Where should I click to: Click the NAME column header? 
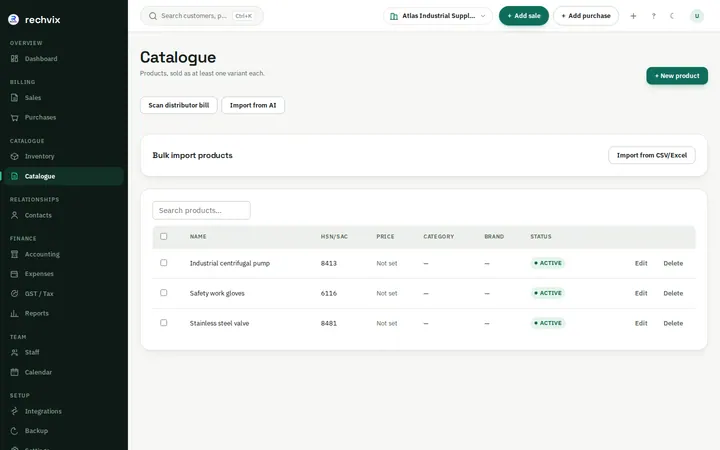pos(198,236)
